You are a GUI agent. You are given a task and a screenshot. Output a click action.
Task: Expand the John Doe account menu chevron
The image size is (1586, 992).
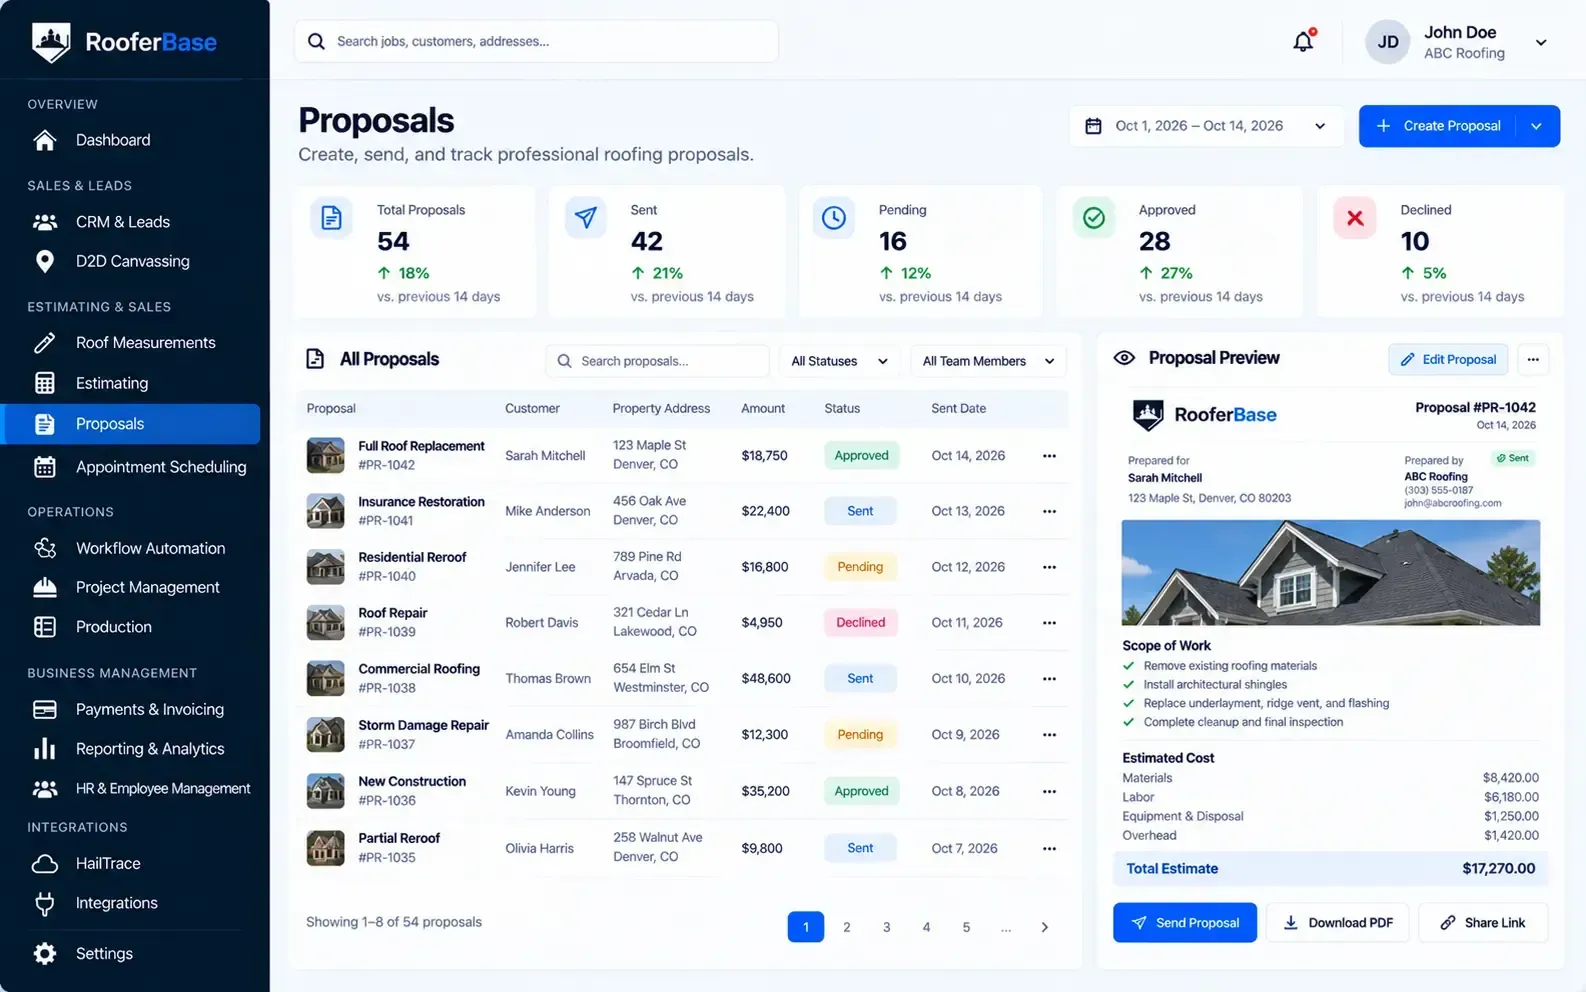1541,43
